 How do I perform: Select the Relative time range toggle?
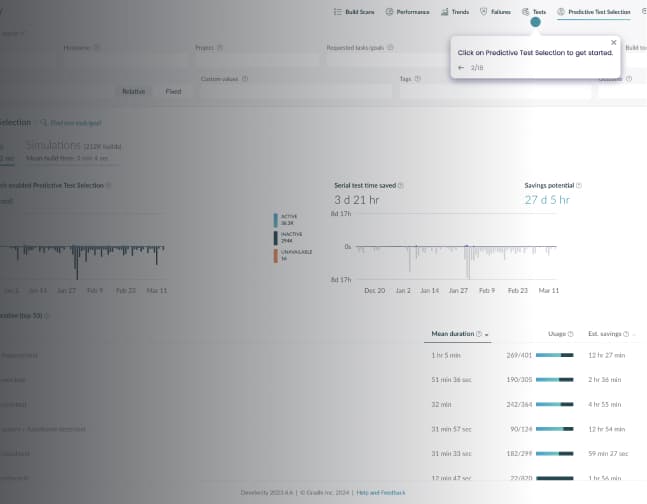coord(133,91)
